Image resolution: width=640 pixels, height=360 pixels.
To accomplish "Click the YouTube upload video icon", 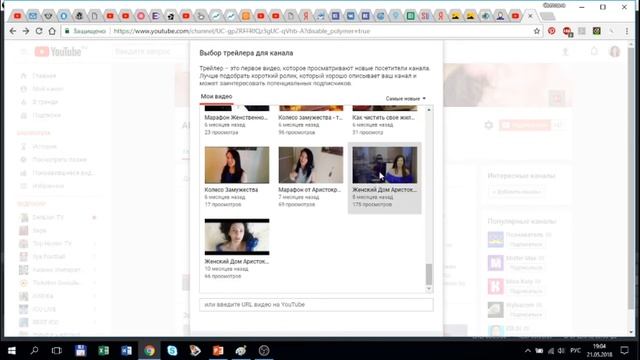I will [565, 52].
